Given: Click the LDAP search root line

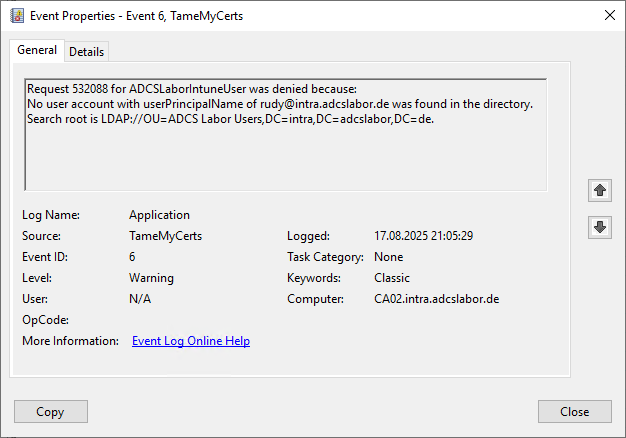Looking at the screenshot, I should click(x=230, y=119).
